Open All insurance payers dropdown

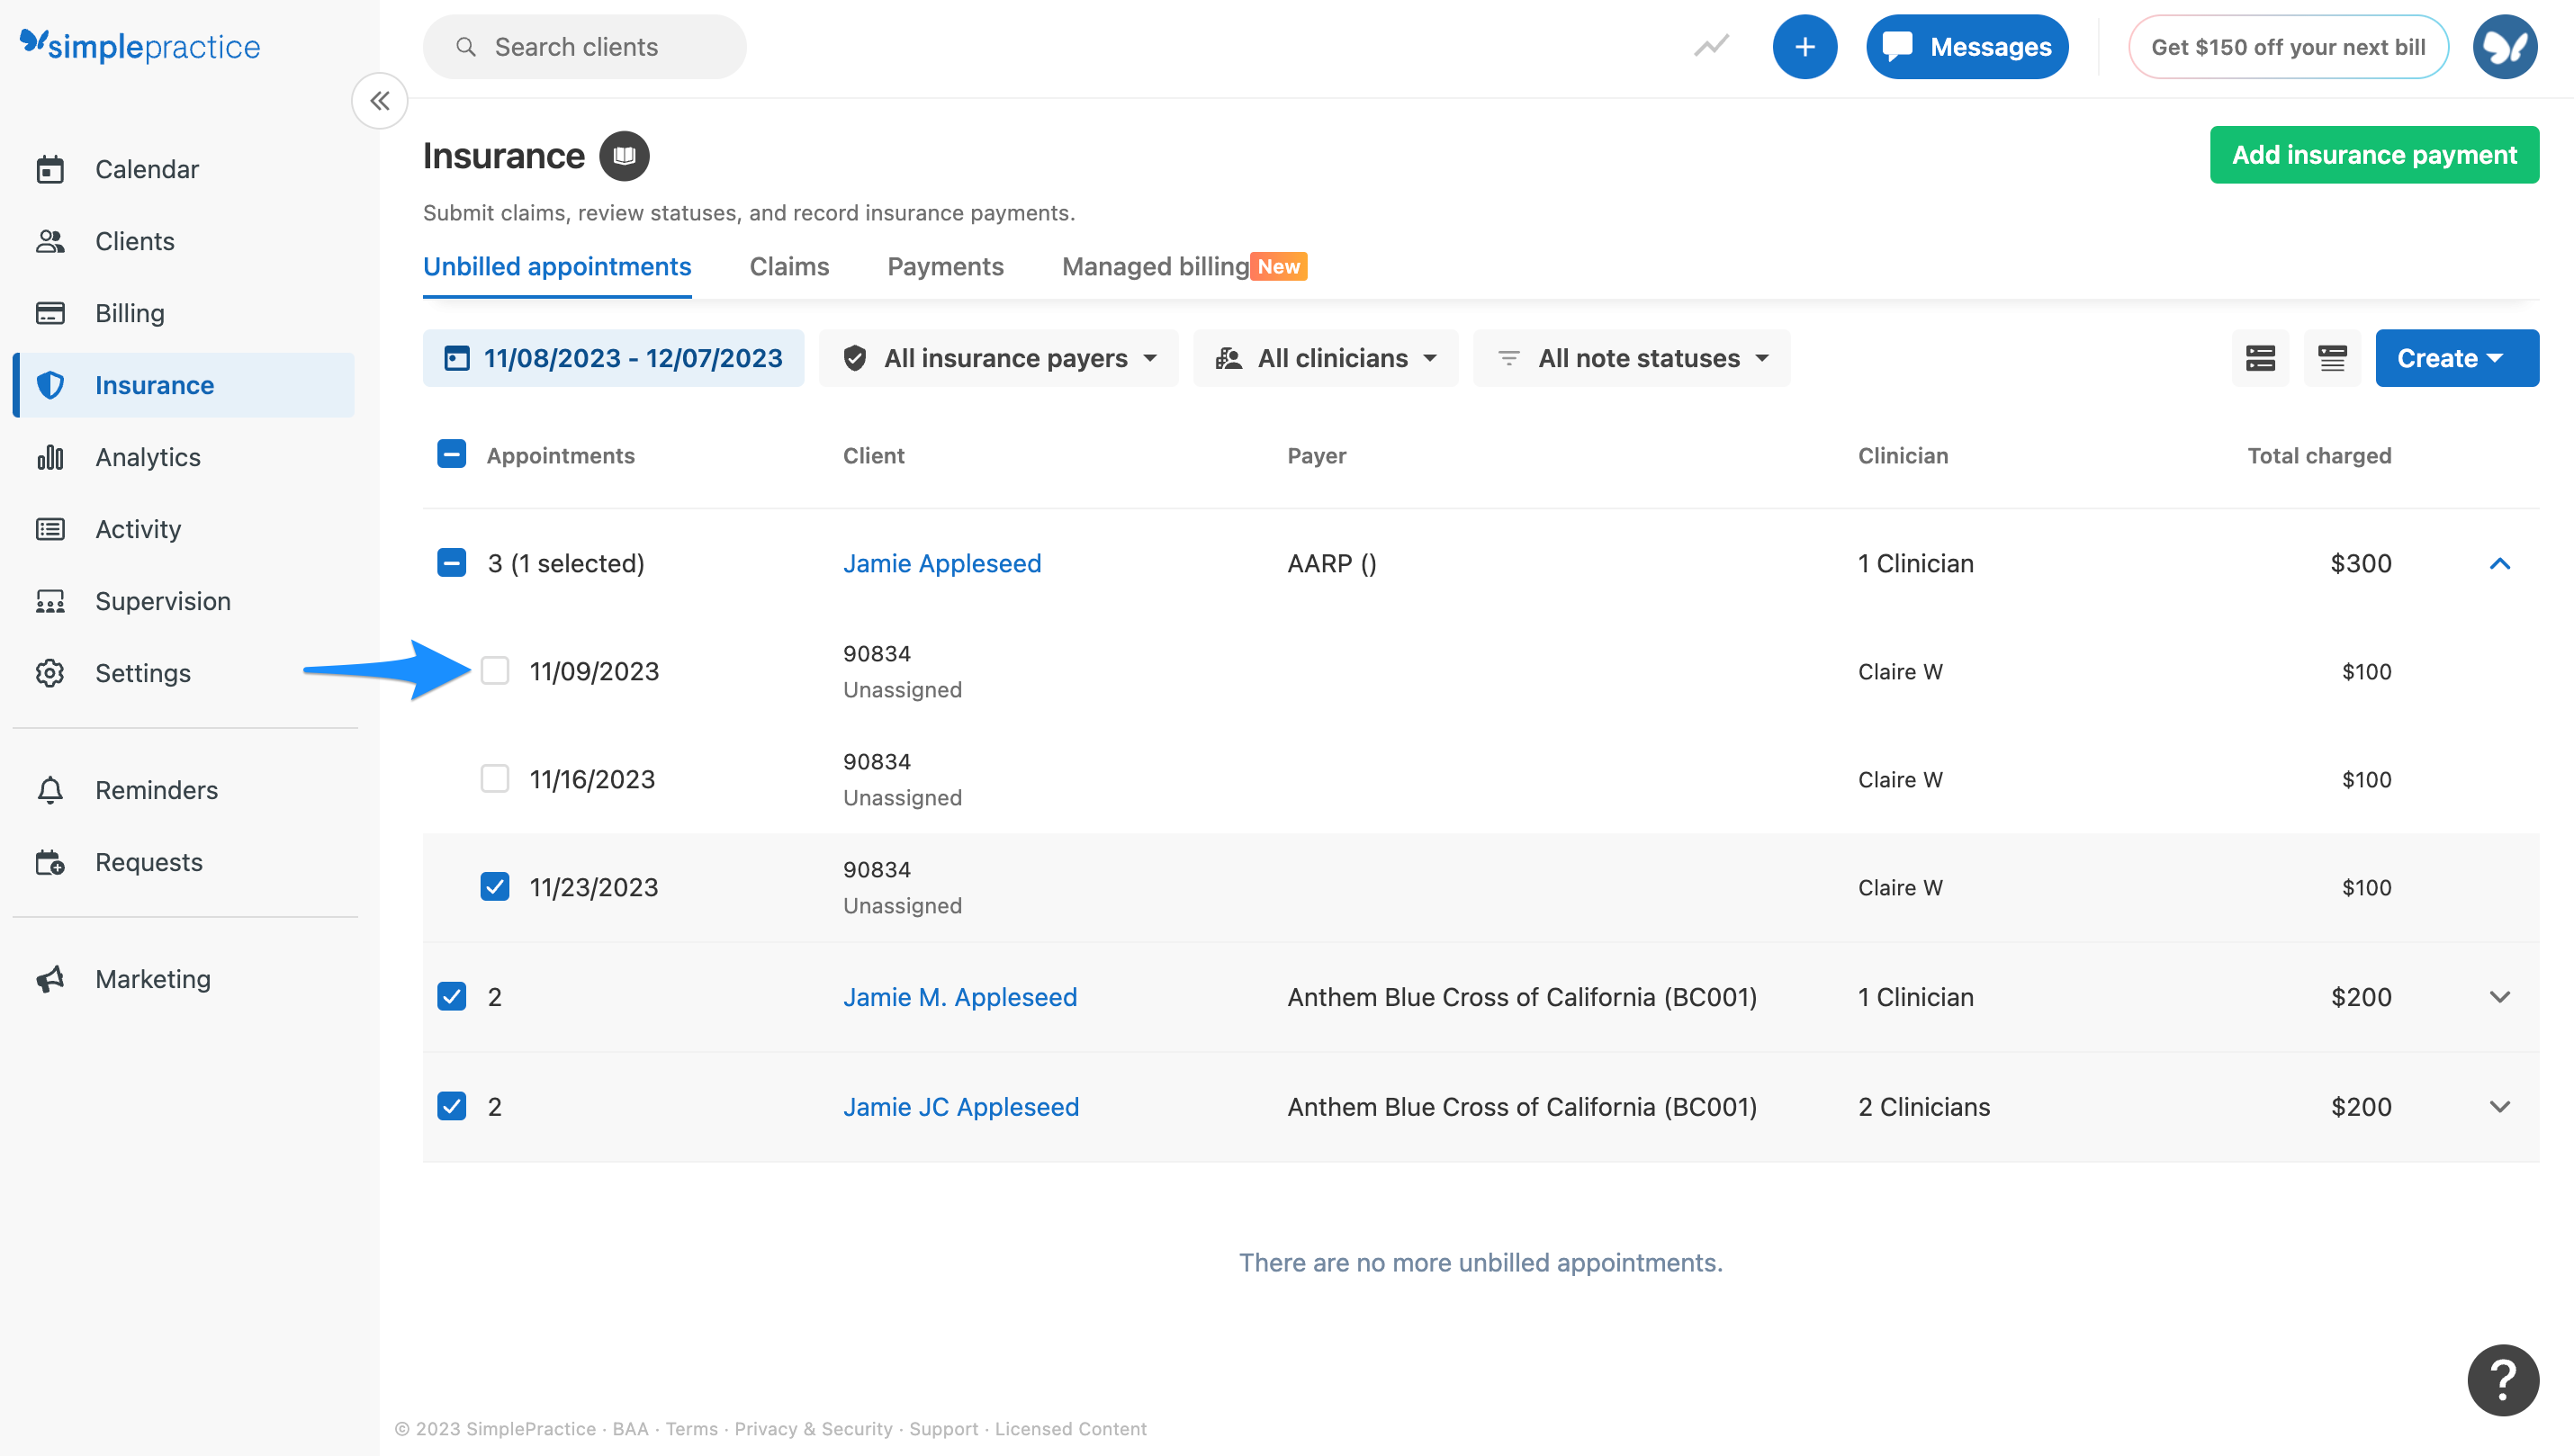point(998,358)
